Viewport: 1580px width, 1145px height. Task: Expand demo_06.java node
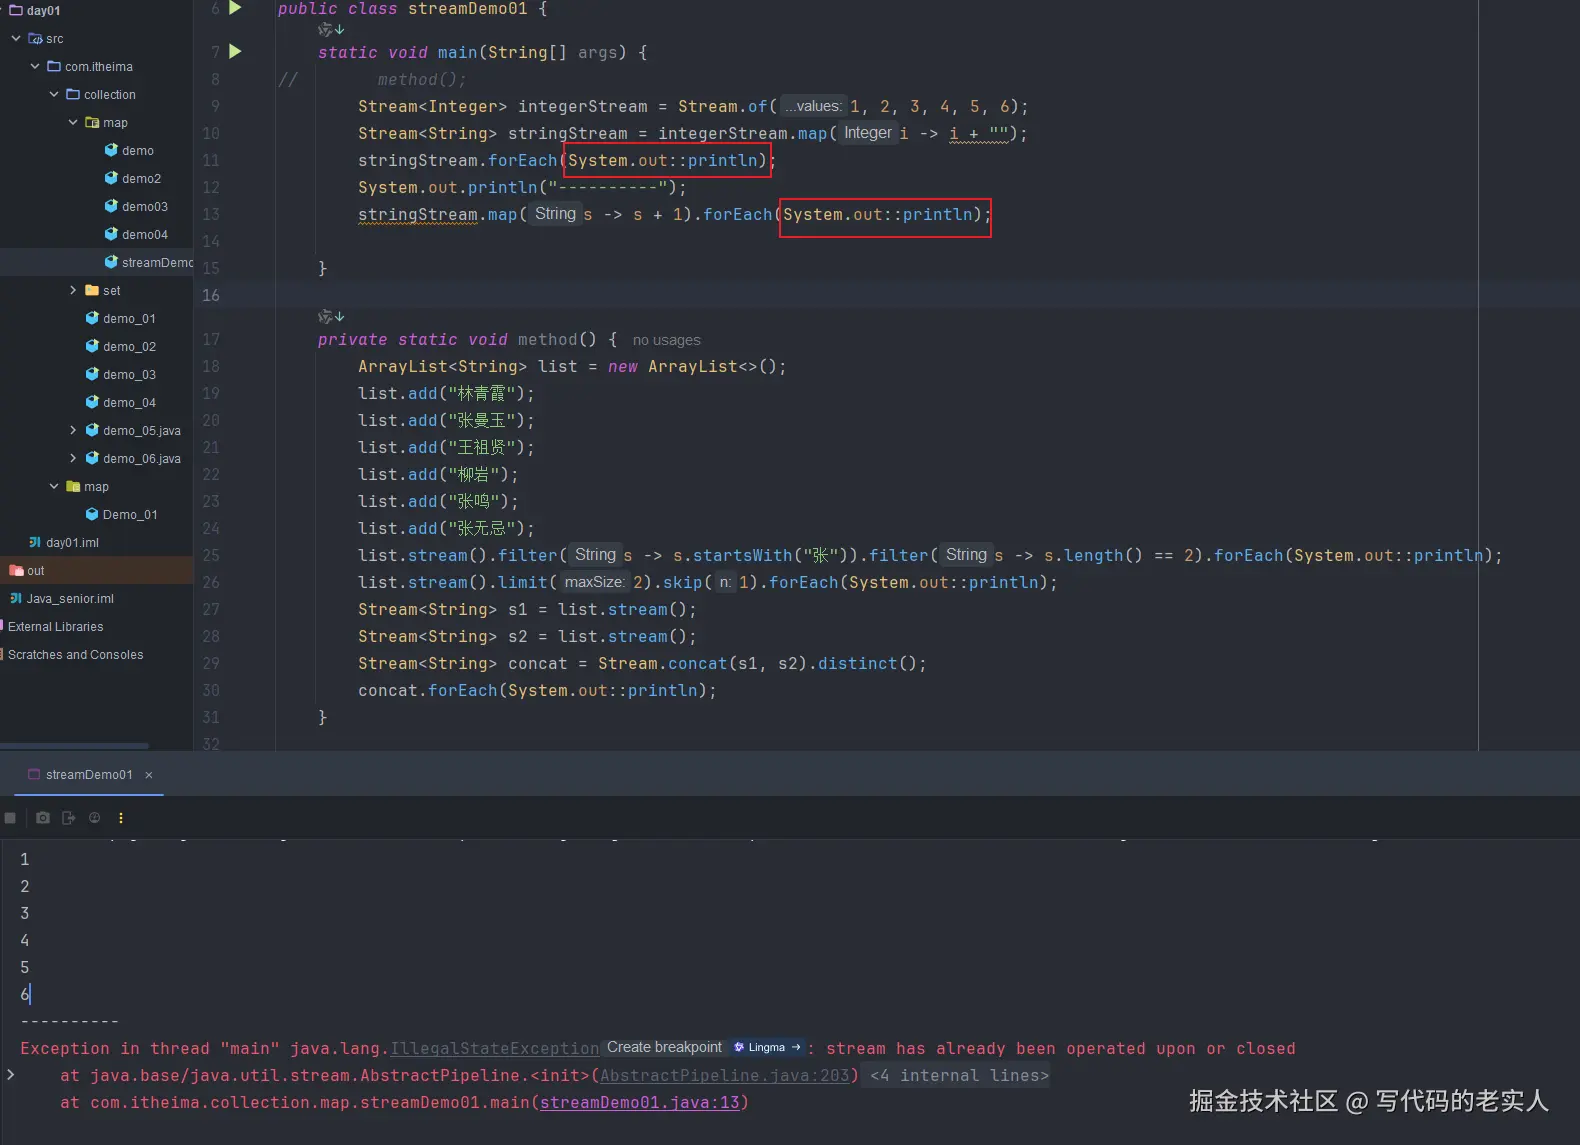(73, 458)
